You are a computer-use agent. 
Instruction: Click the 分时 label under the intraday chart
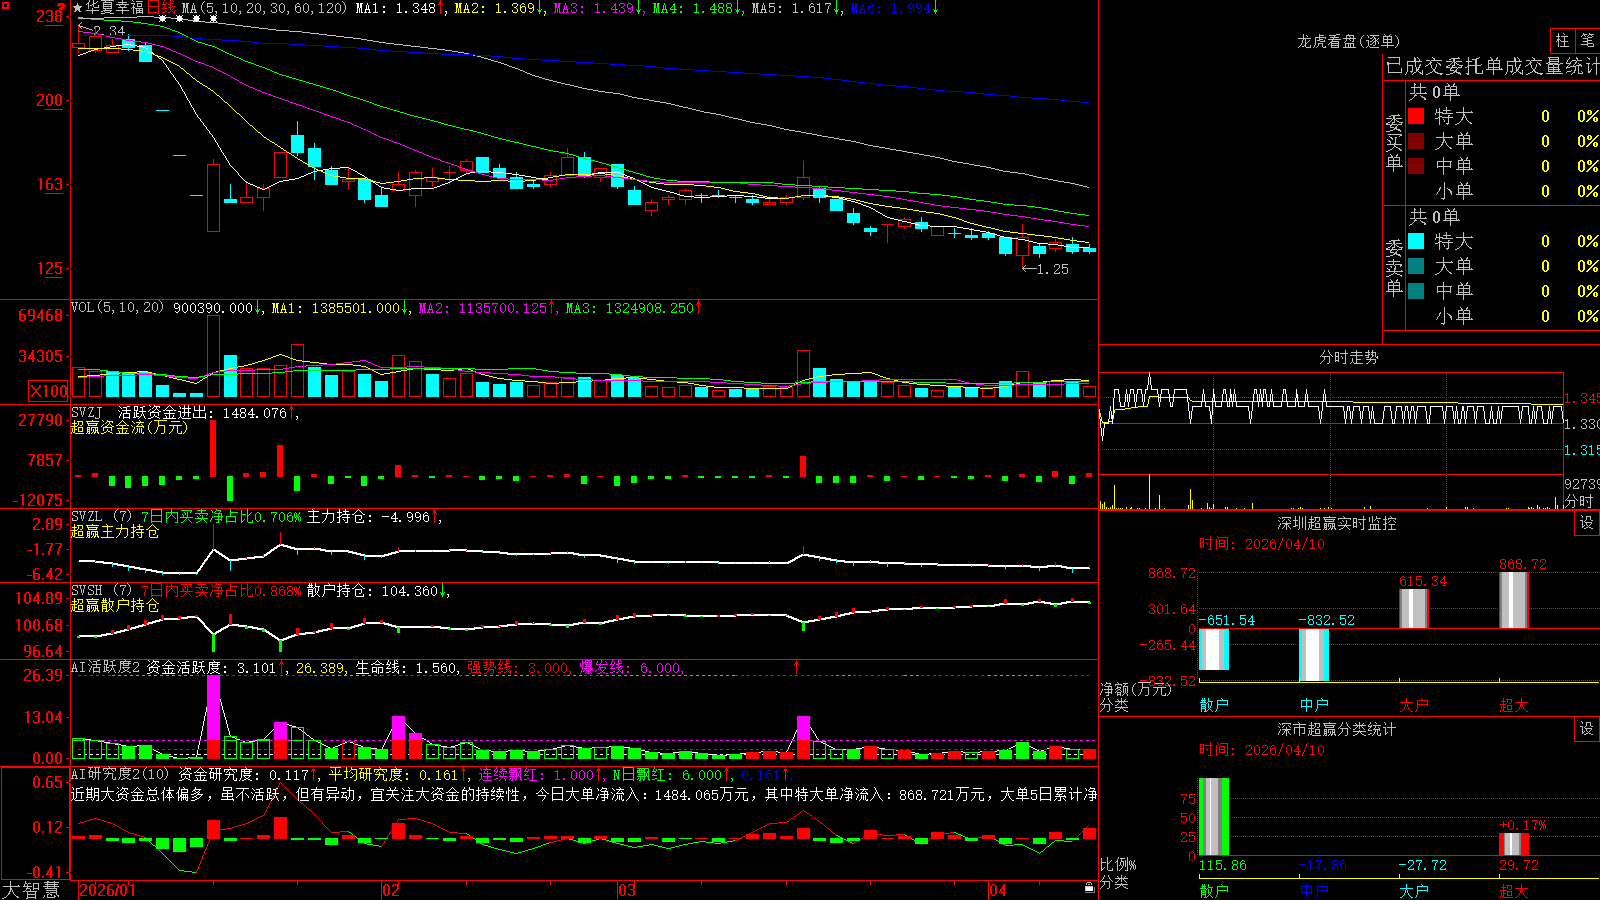click(x=1579, y=501)
